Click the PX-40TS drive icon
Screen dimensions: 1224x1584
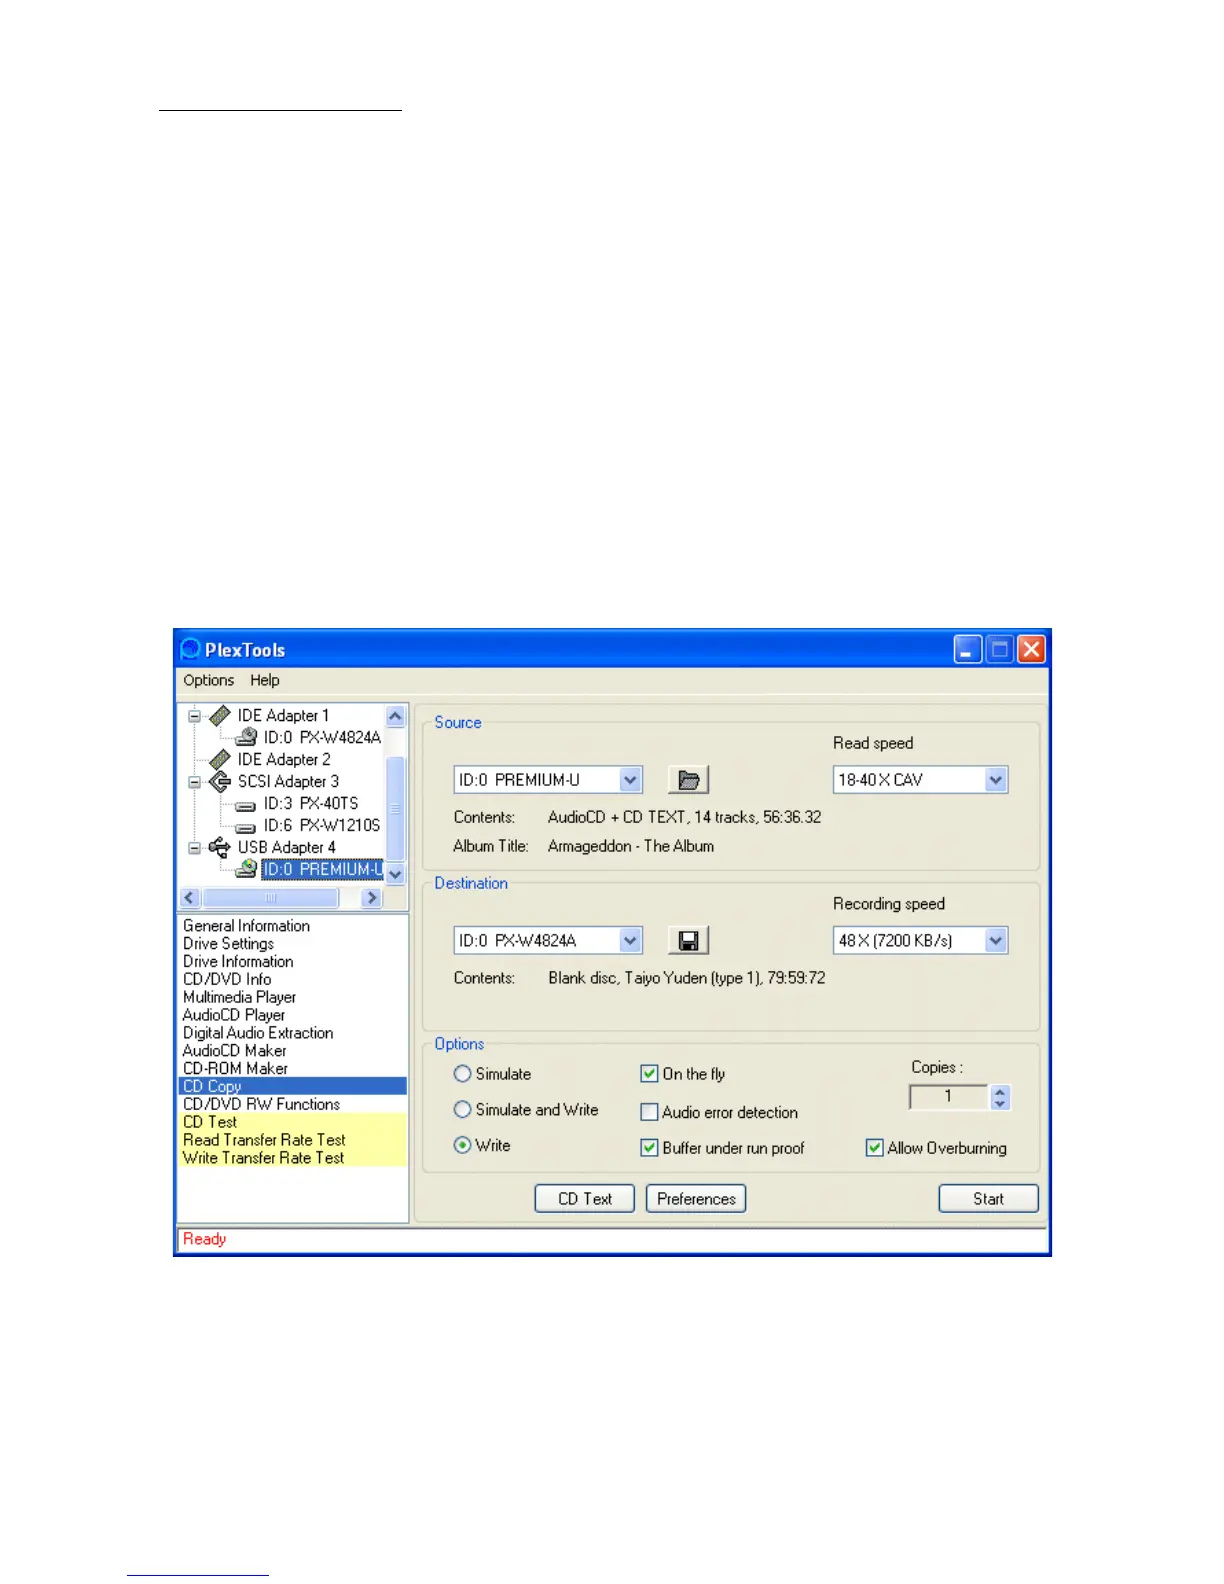pyautogui.click(x=246, y=805)
